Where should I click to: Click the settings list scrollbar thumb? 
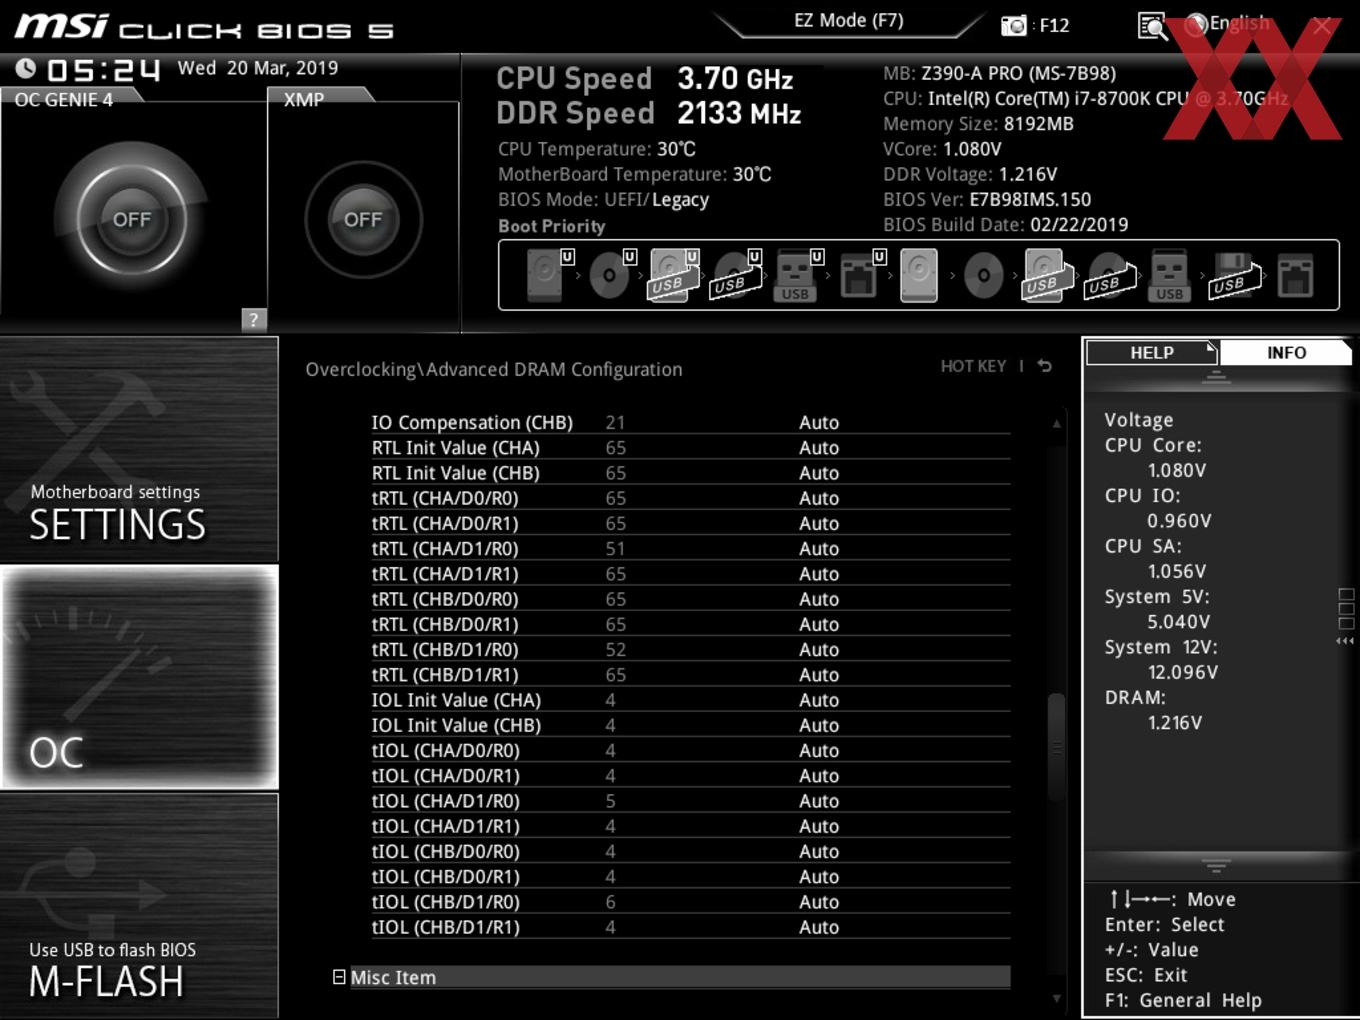pyautogui.click(x=1056, y=747)
